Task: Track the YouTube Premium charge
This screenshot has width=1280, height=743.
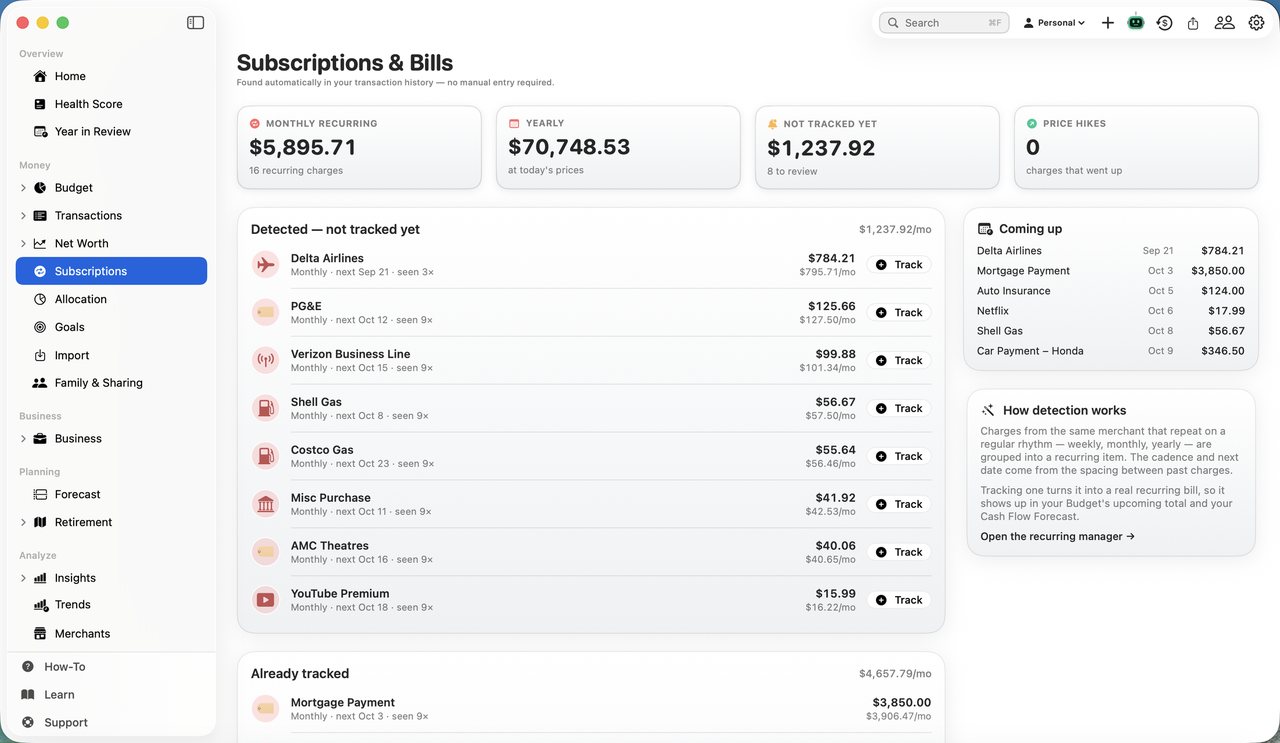Action: click(x=899, y=600)
